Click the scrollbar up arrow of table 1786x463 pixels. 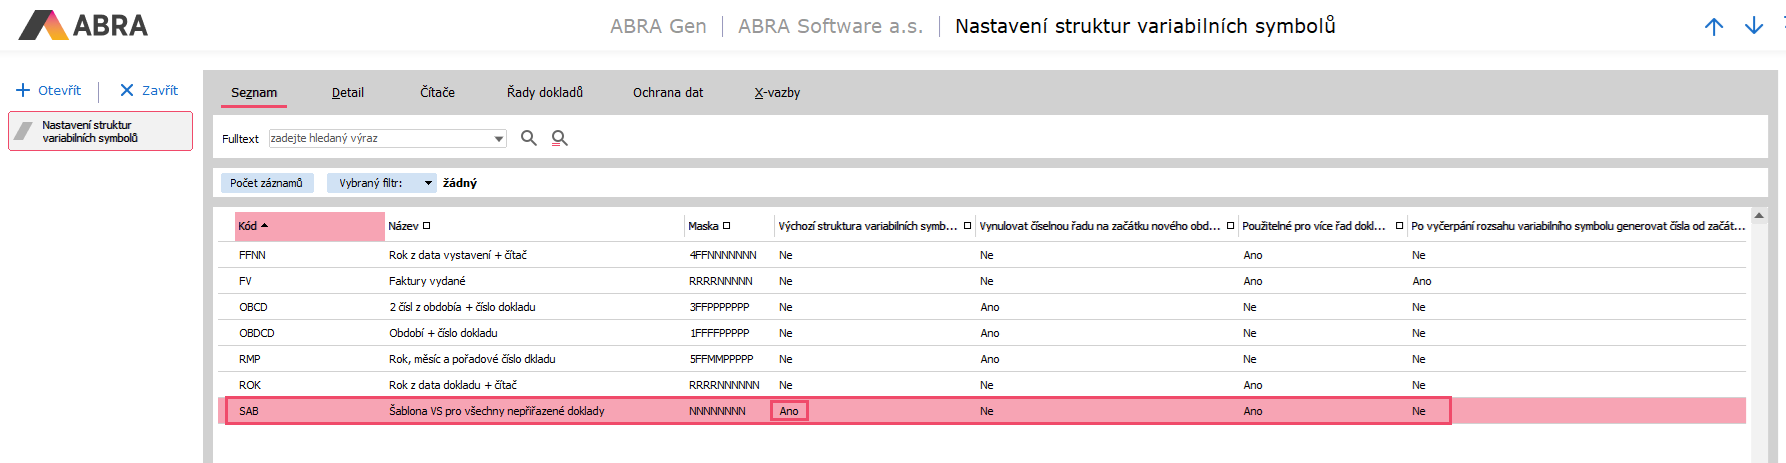click(1759, 215)
